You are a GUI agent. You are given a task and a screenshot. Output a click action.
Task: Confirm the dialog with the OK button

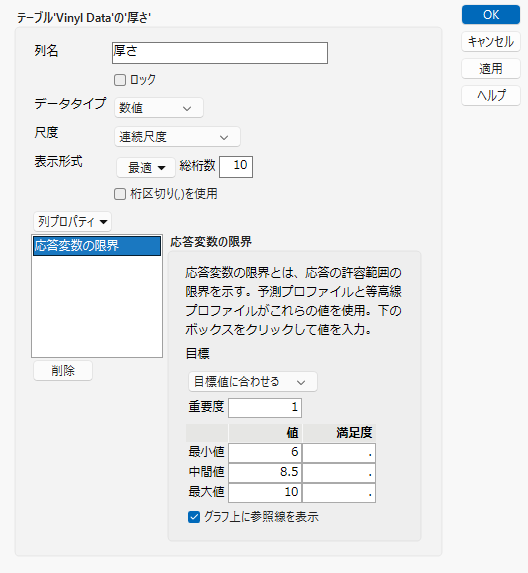(x=491, y=15)
